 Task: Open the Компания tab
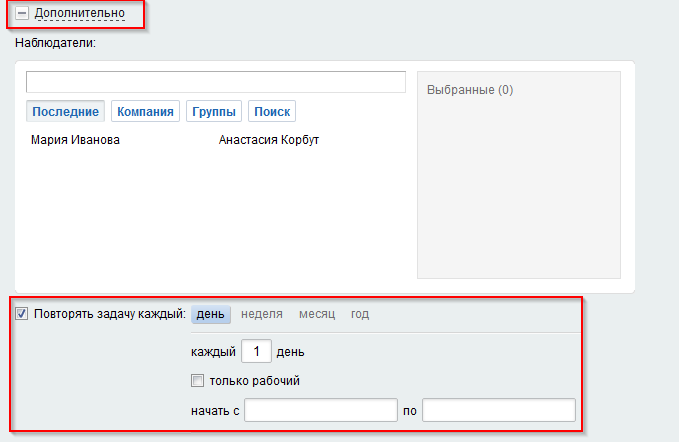point(145,112)
